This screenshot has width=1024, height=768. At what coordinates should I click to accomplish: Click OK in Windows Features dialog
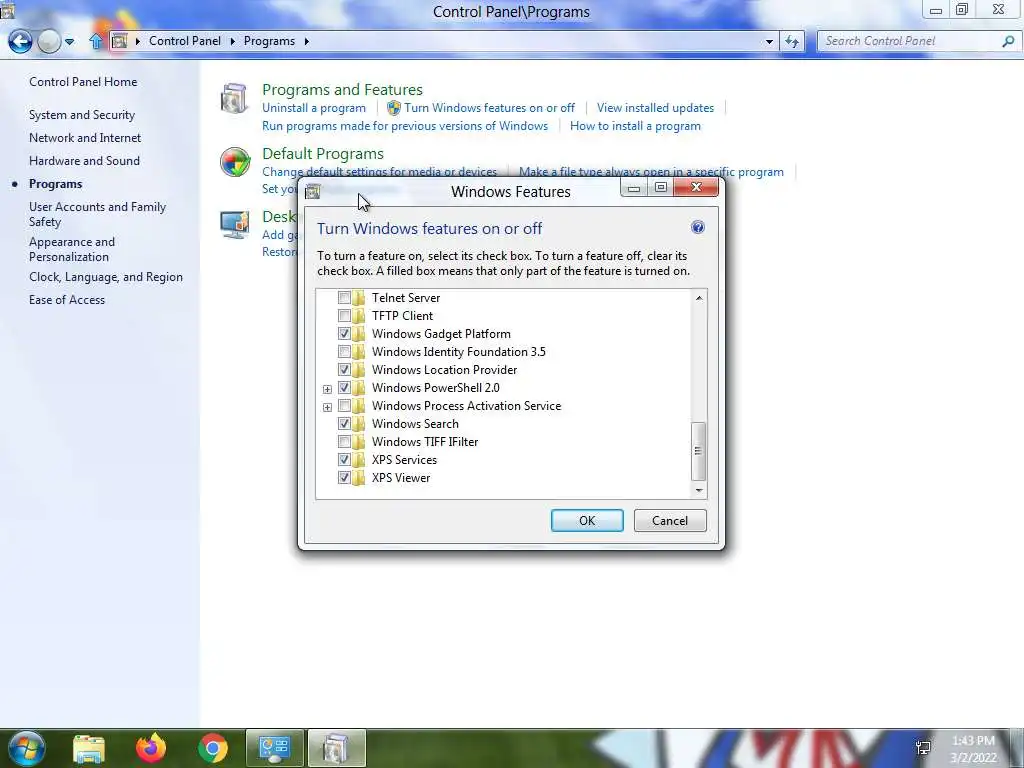(587, 520)
